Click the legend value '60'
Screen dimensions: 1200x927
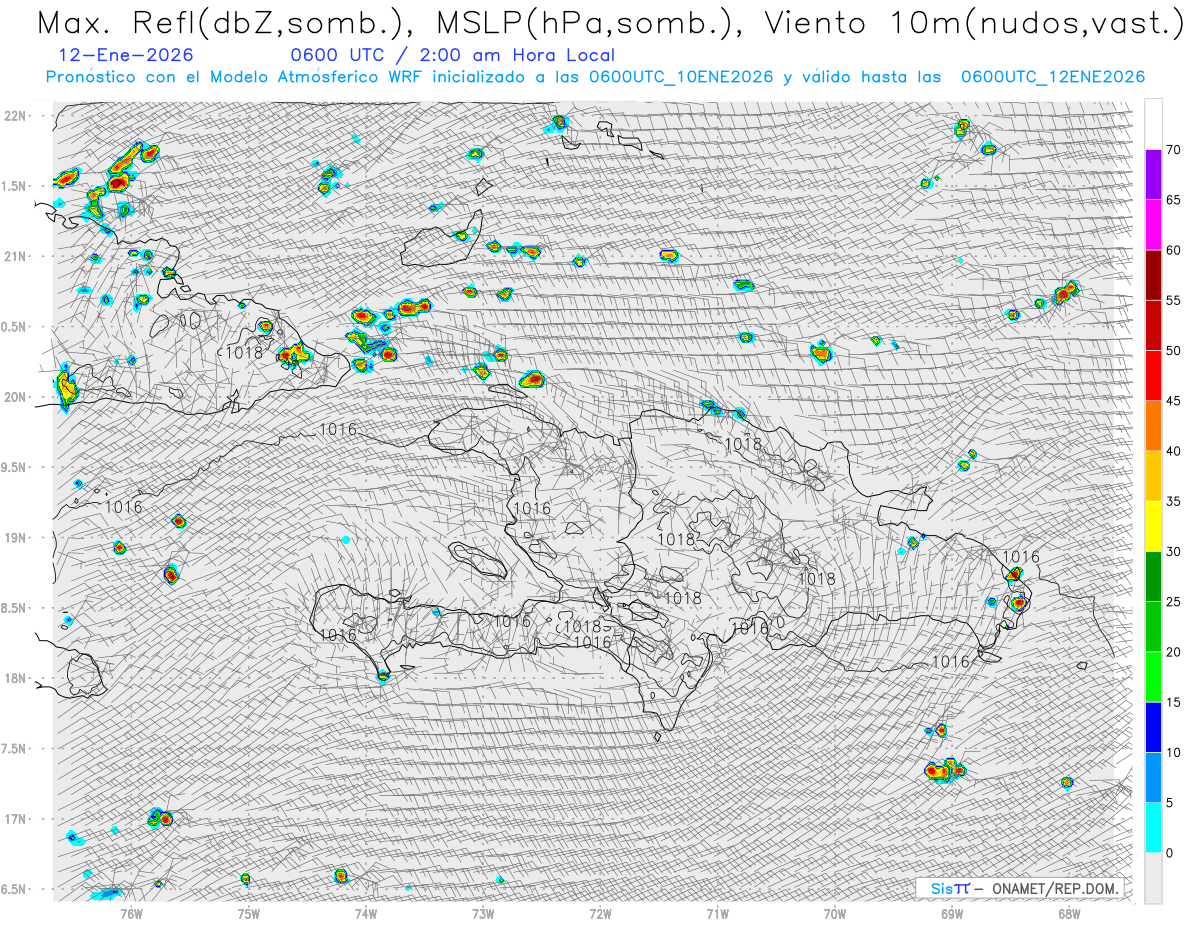click(x=1174, y=250)
